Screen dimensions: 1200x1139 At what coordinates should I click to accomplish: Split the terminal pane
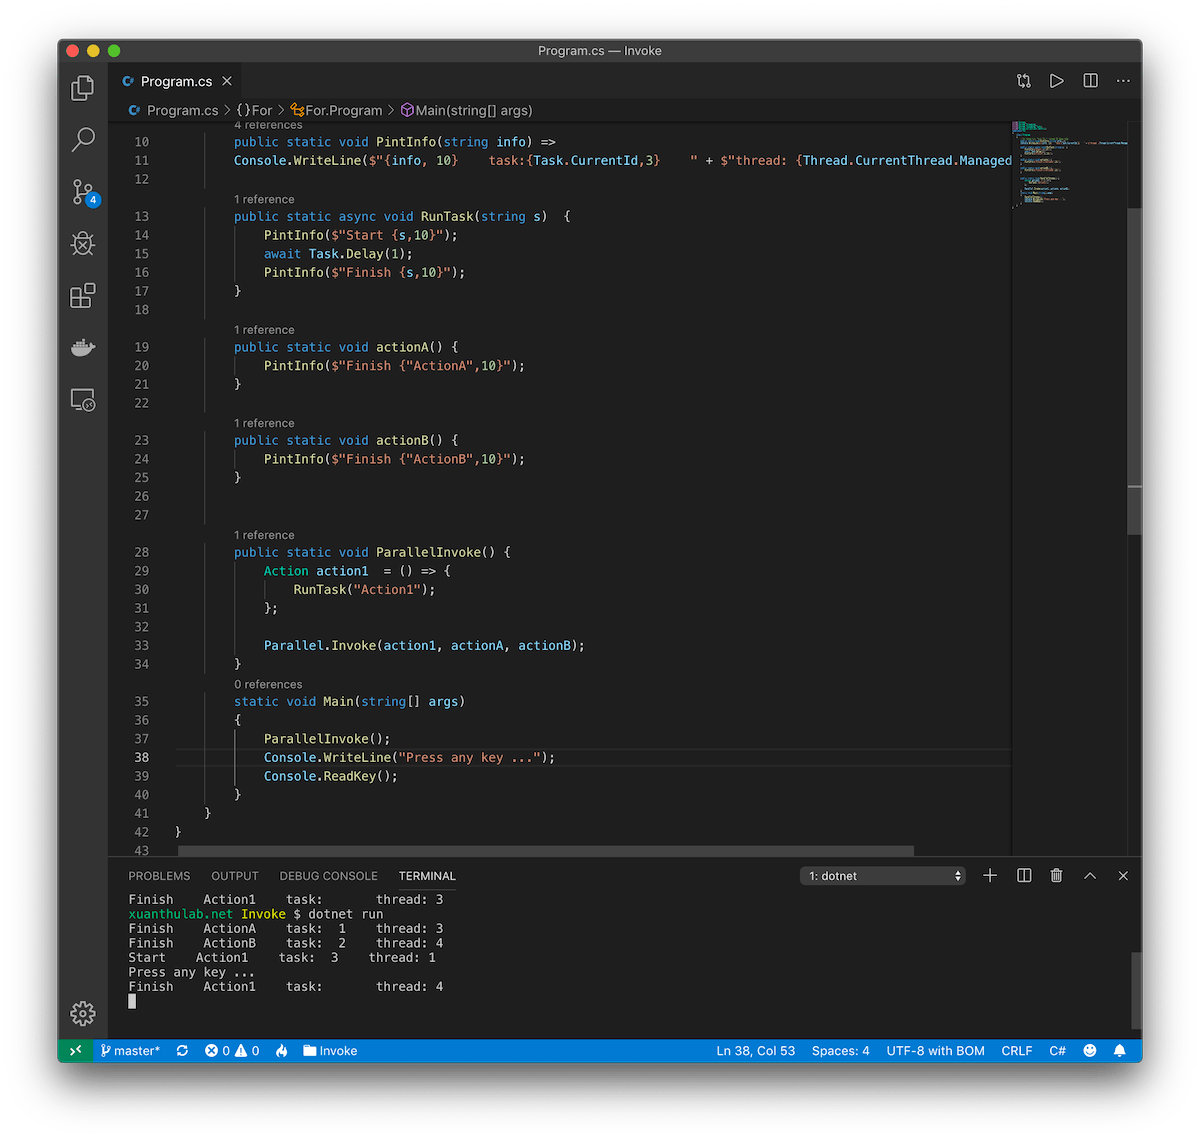point(1024,876)
